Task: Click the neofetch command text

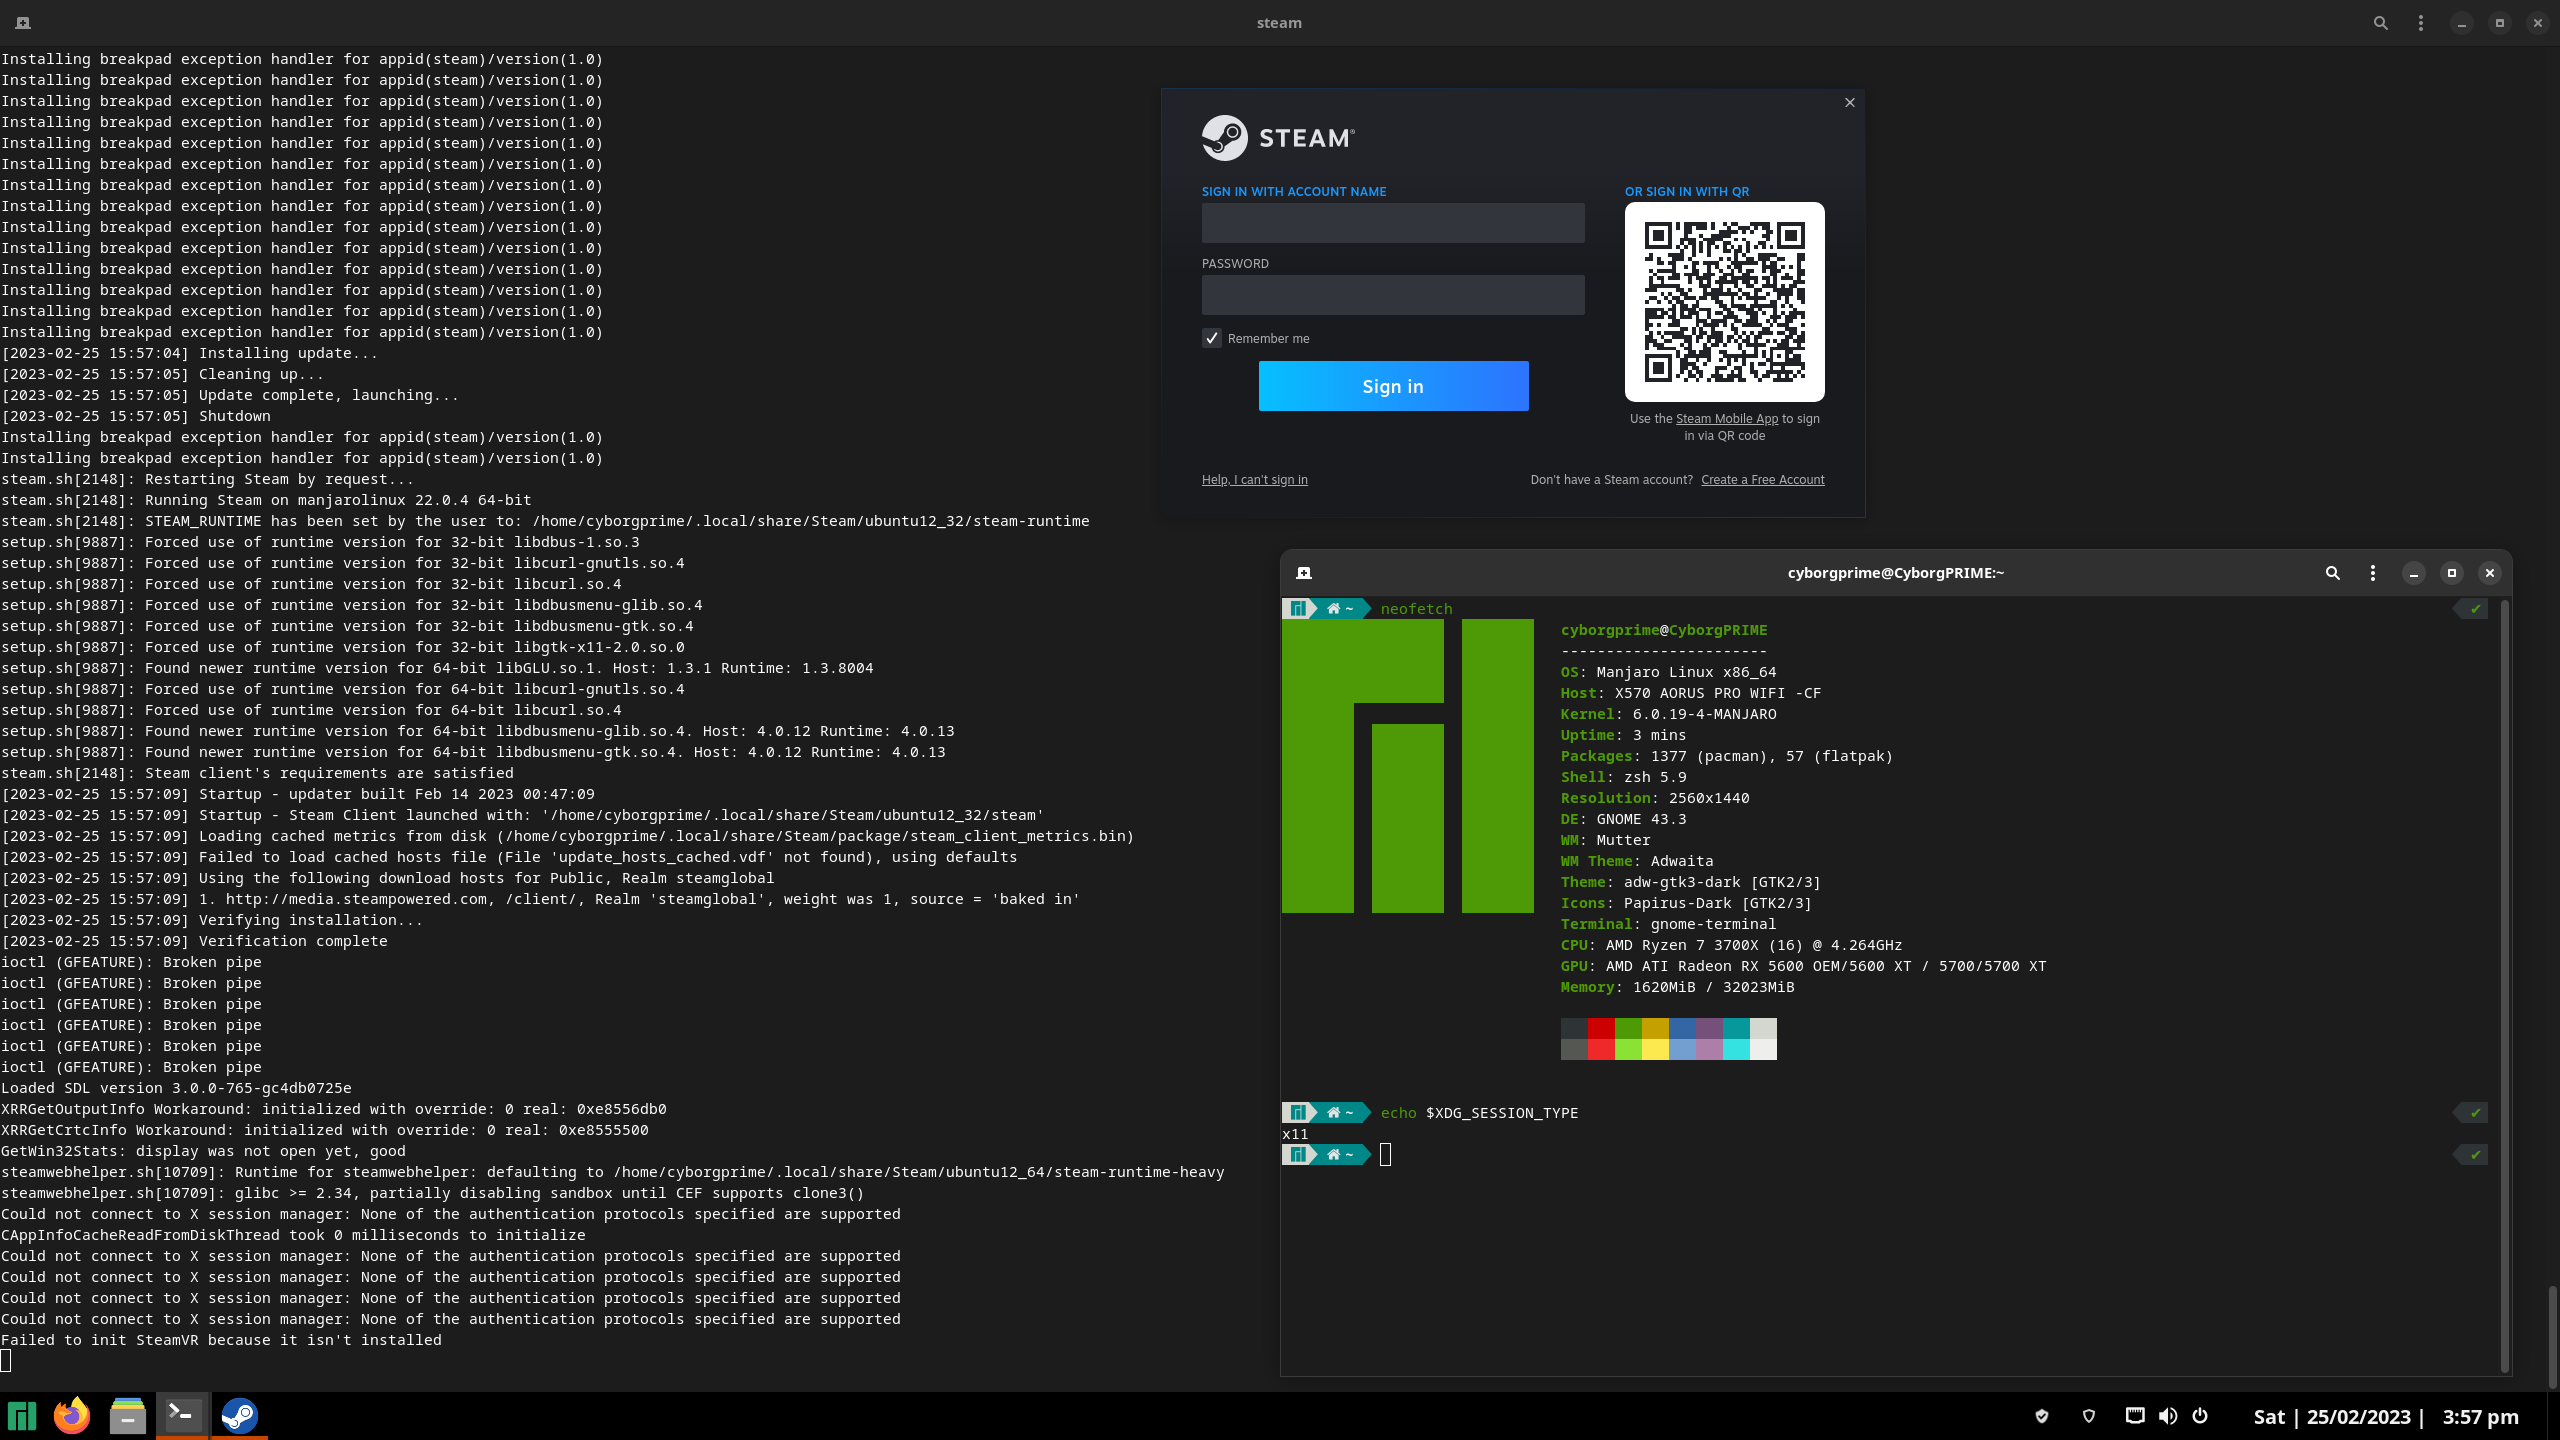Action: tap(1416, 609)
